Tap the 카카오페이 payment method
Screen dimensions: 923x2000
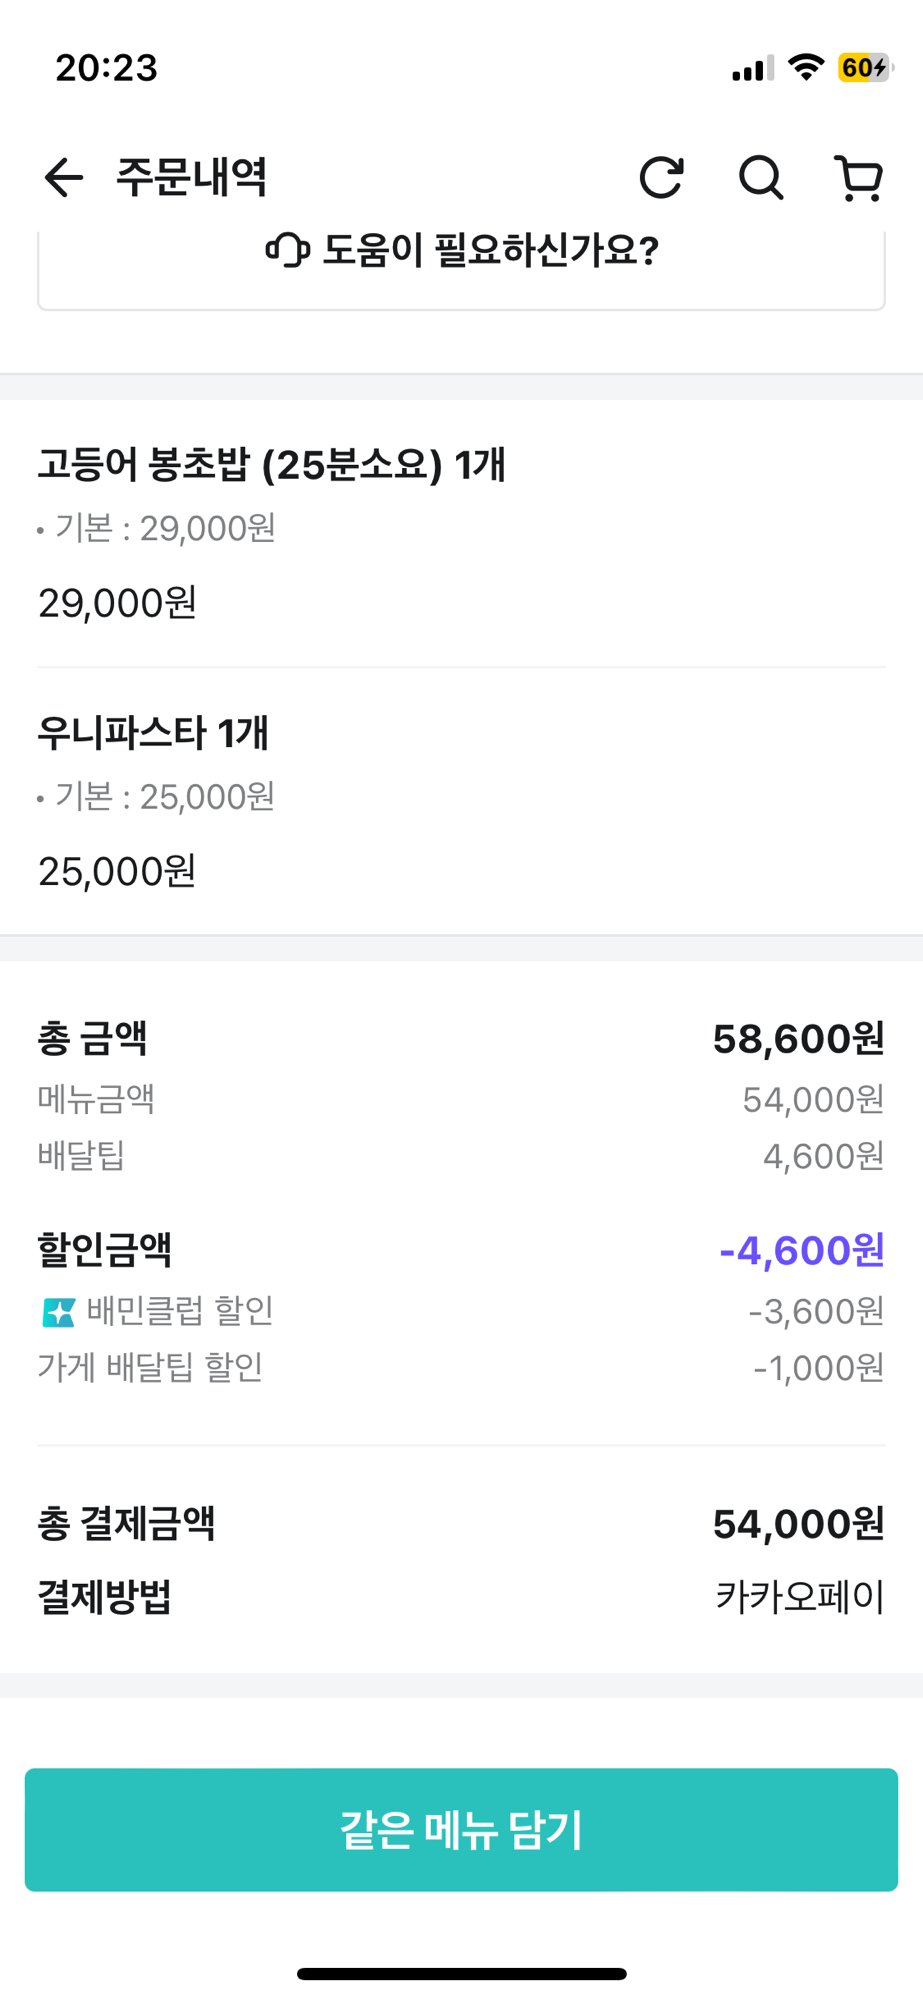point(800,1597)
